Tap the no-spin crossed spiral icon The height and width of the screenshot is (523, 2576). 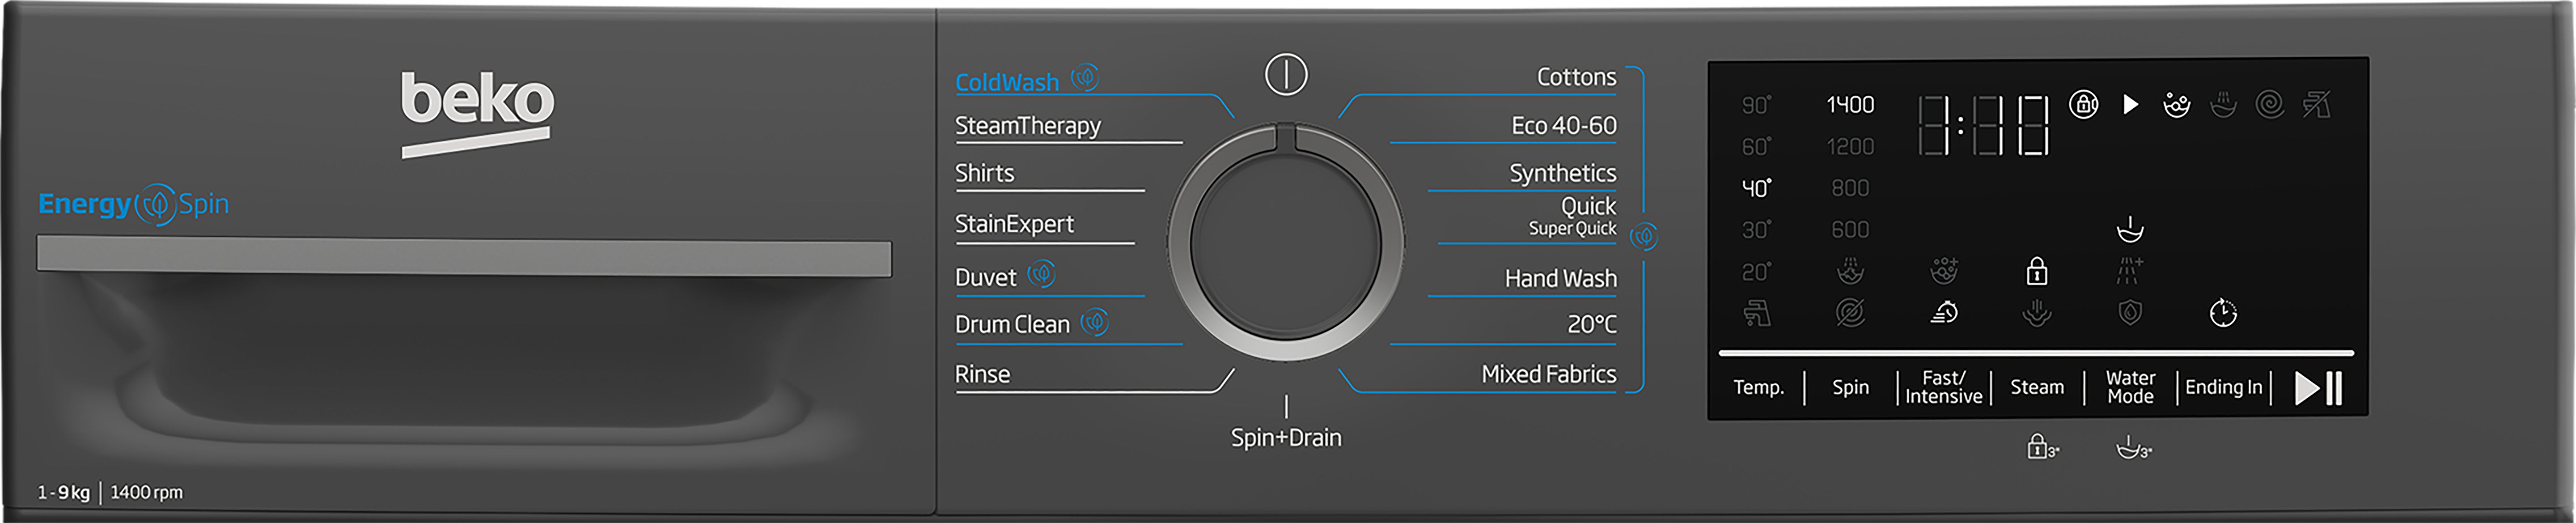tap(1850, 313)
